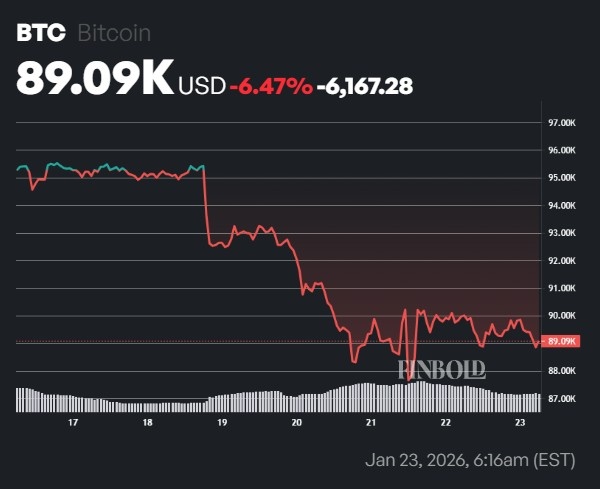Select date 23 on the time axis
This screenshot has width=600, height=489.
pos(520,423)
